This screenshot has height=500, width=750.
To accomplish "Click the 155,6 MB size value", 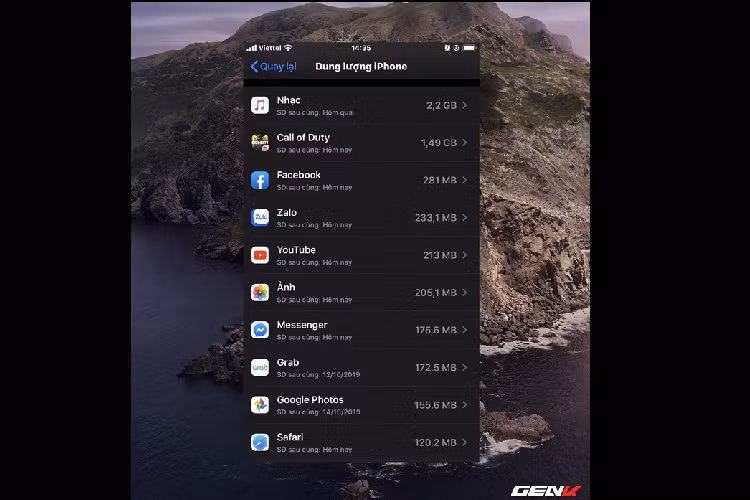I will point(435,405).
